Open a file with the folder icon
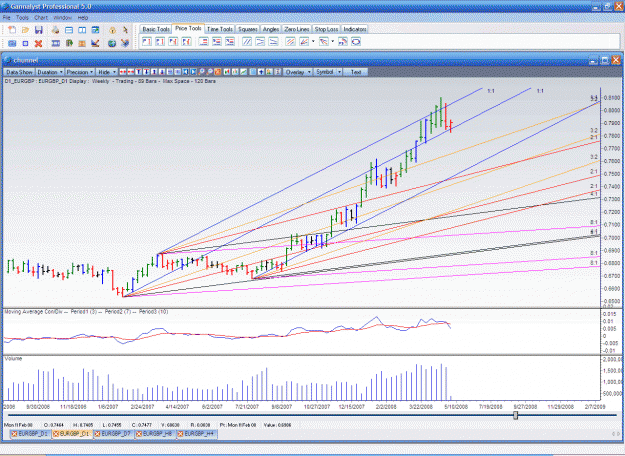Viewport: 625px width, 456px height. point(25,30)
